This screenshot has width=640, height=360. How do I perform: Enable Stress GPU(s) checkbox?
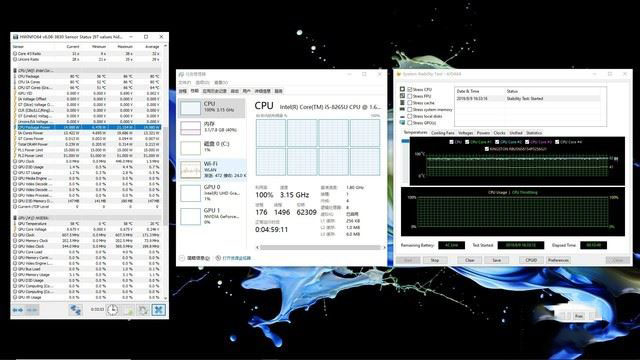[409, 122]
